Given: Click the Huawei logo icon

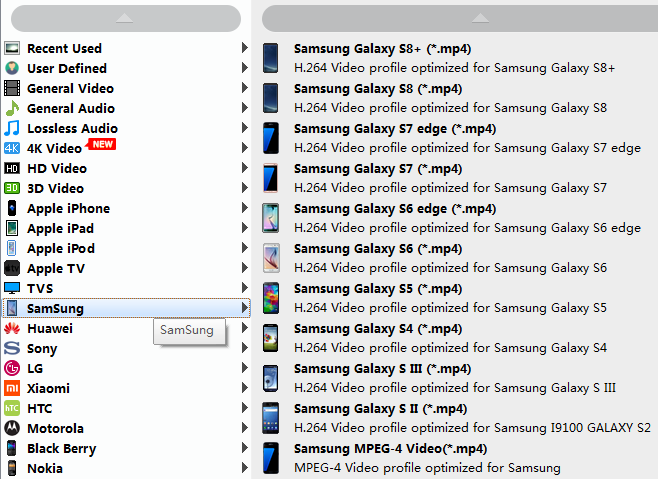Looking at the screenshot, I should (12, 328).
